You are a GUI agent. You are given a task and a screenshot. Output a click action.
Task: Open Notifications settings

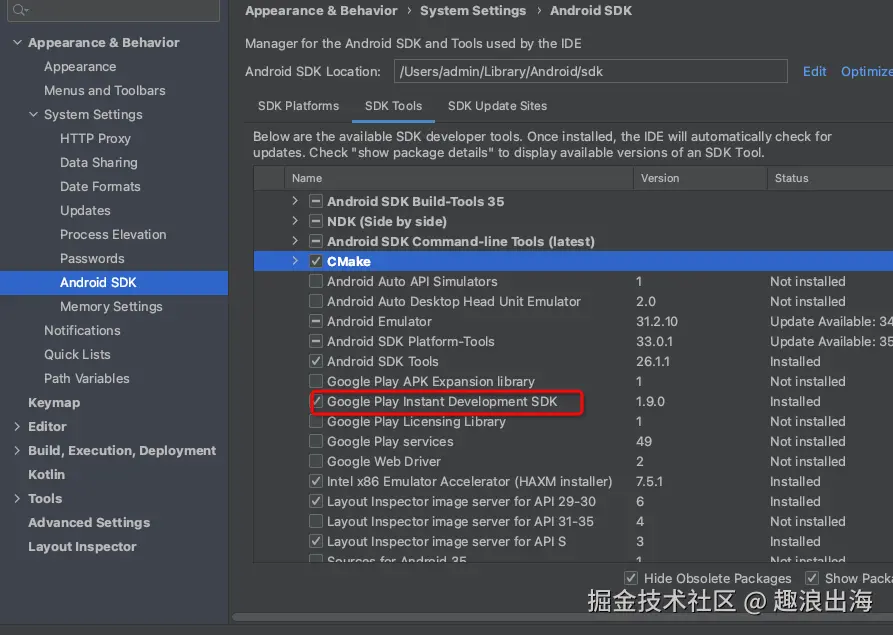coord(83,330)
